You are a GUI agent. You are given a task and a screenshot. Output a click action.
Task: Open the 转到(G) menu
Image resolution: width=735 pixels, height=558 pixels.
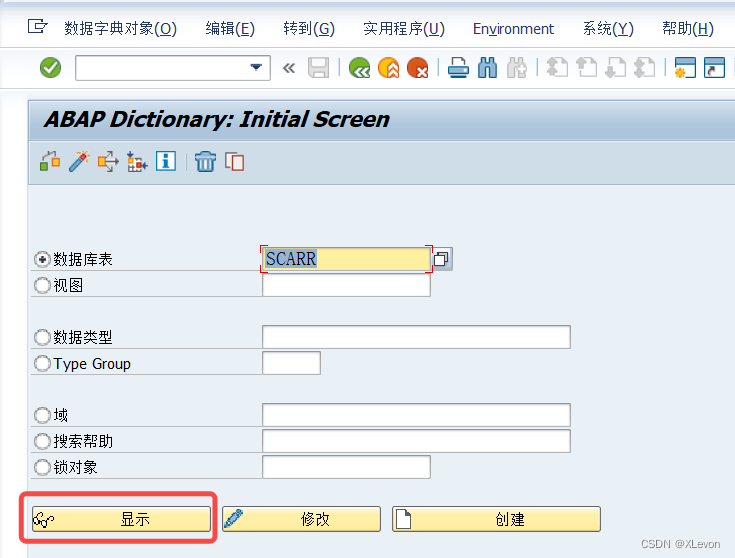(309, 29)
